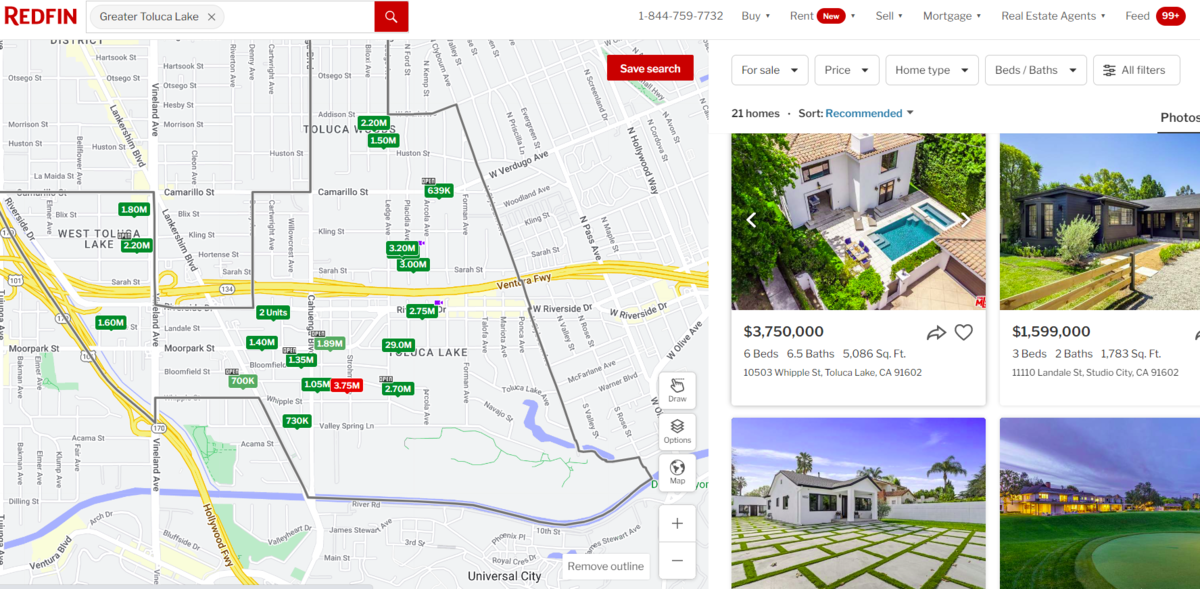Open the Price filter dropdown
The image size is (1200, 589).
(x=847, y=70)
